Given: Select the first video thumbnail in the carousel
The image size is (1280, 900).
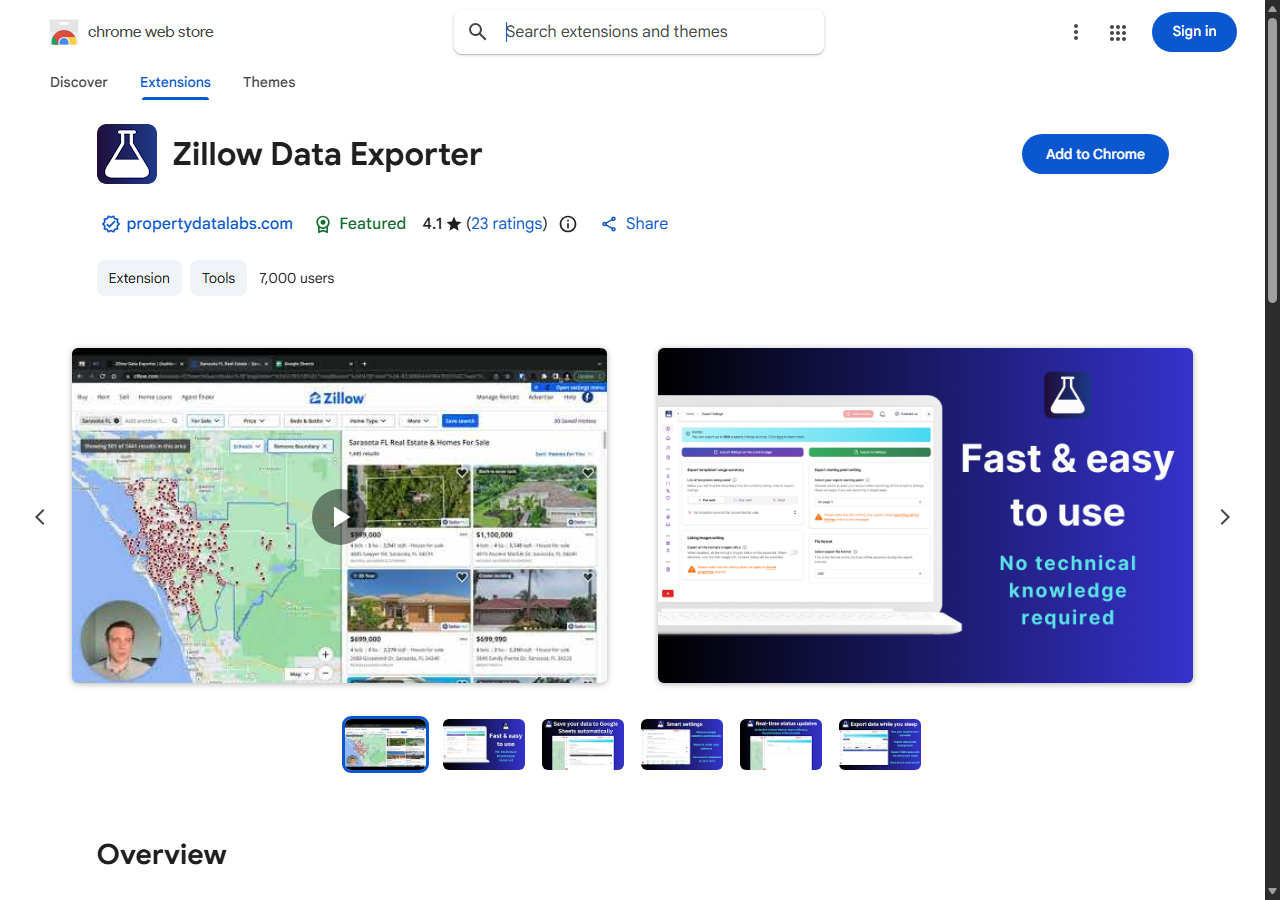Looking at the screenshot, I should (385, 744).
